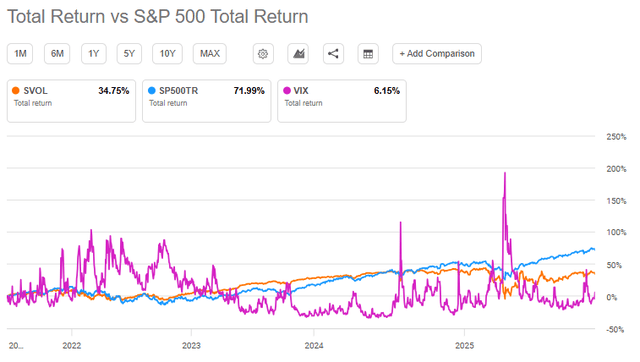
Task: Click the orange SVOL color dot
Action: click(16, 91)
